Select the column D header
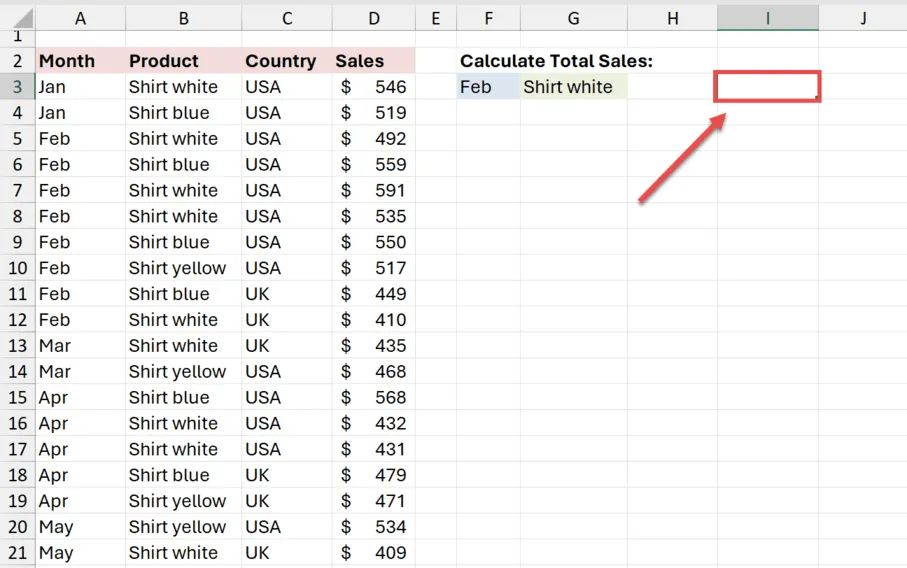This screenshot has width=907, height=568. 373,18
